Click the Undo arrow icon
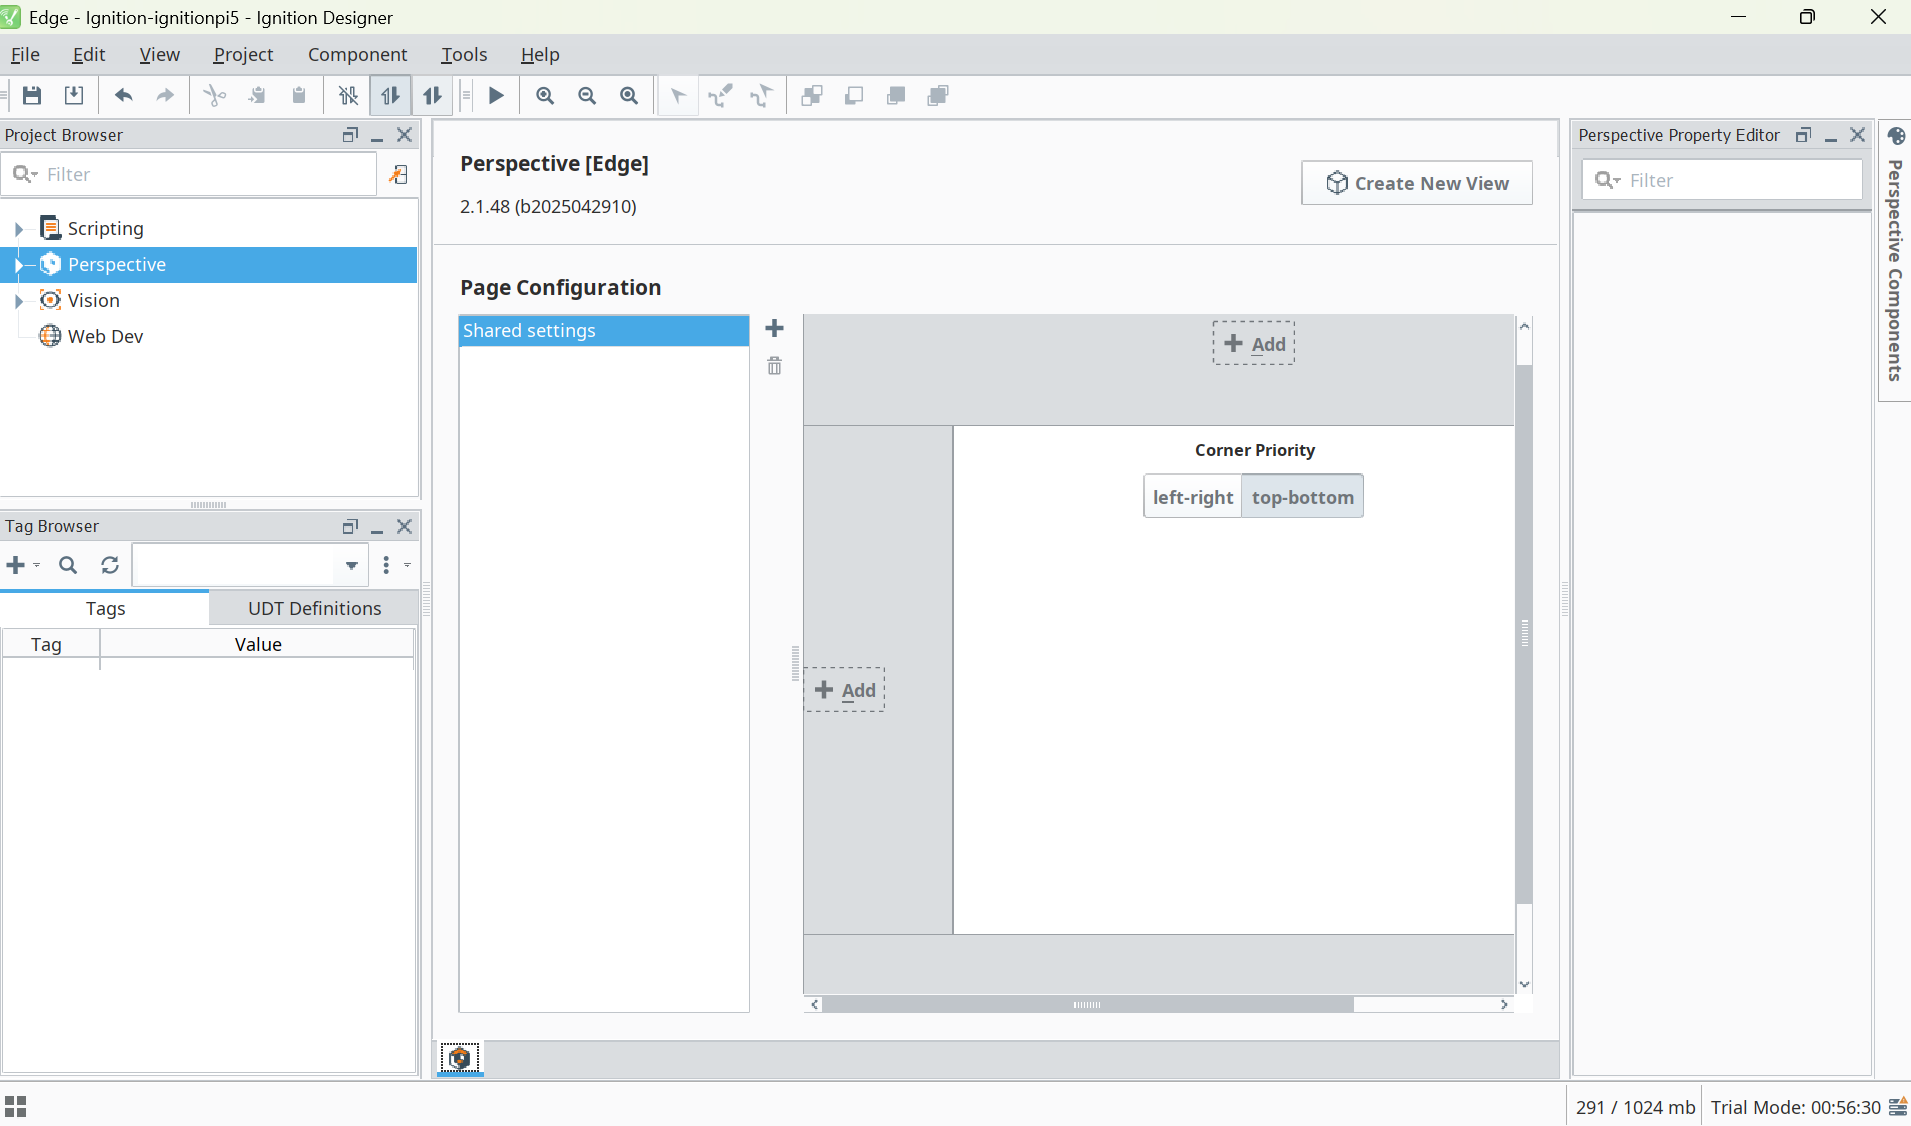This screenshot has height=1126, width=1911. coord(123,96)
